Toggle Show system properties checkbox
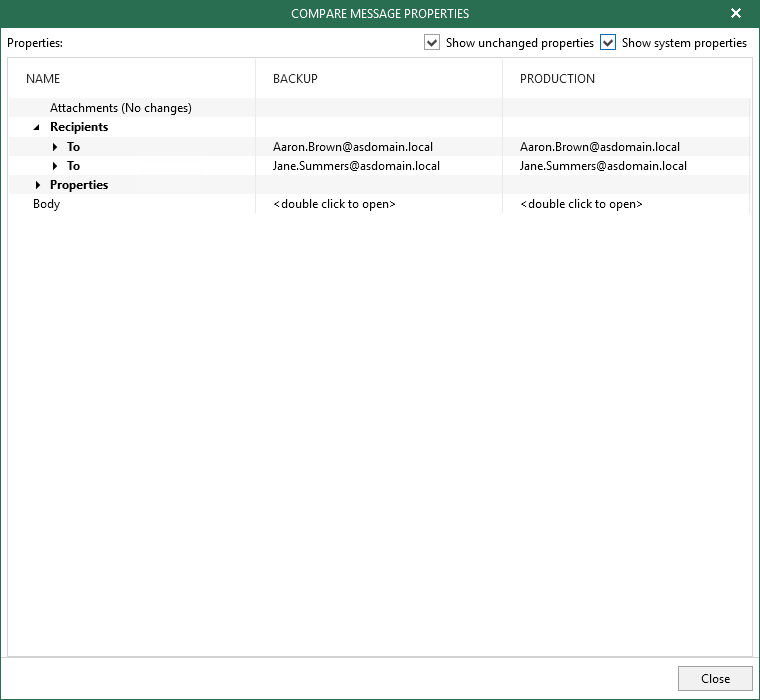Viewport: 760px width, 700px height. tap(608, 43)
